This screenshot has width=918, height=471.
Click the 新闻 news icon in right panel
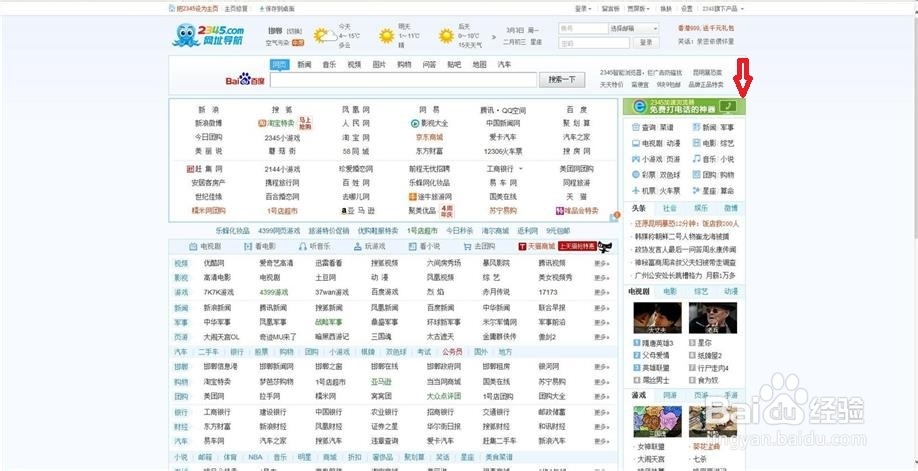coord(696,127)
